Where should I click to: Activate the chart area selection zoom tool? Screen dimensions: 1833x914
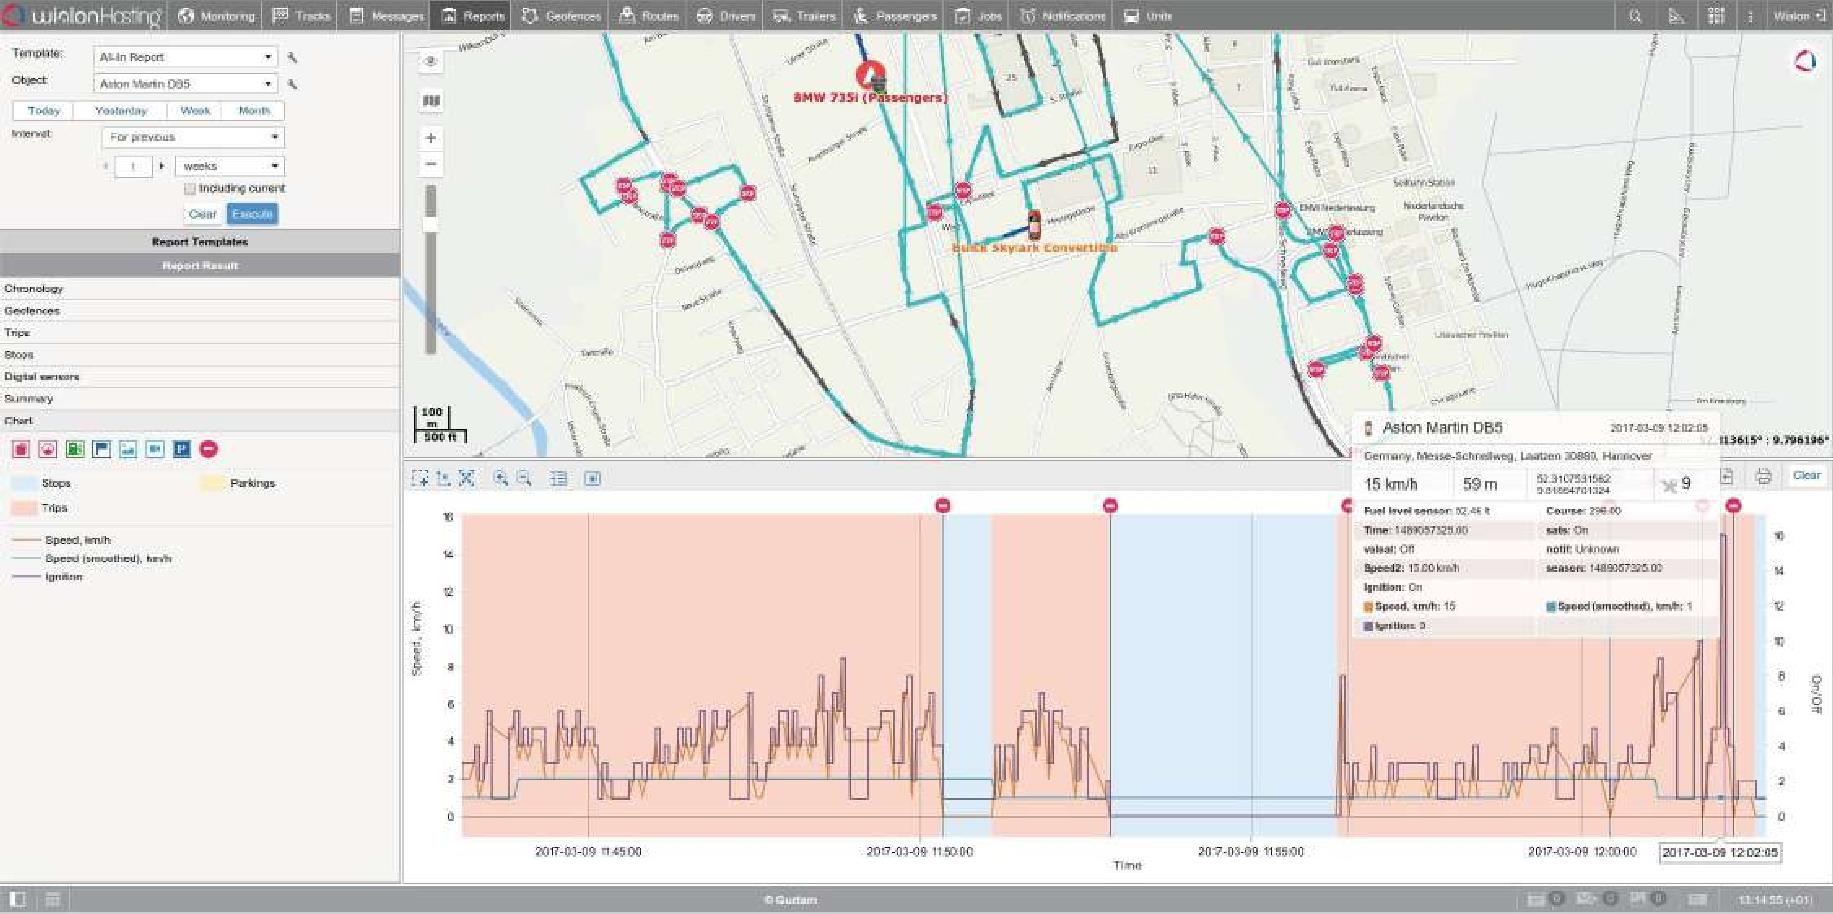[420, 479]
